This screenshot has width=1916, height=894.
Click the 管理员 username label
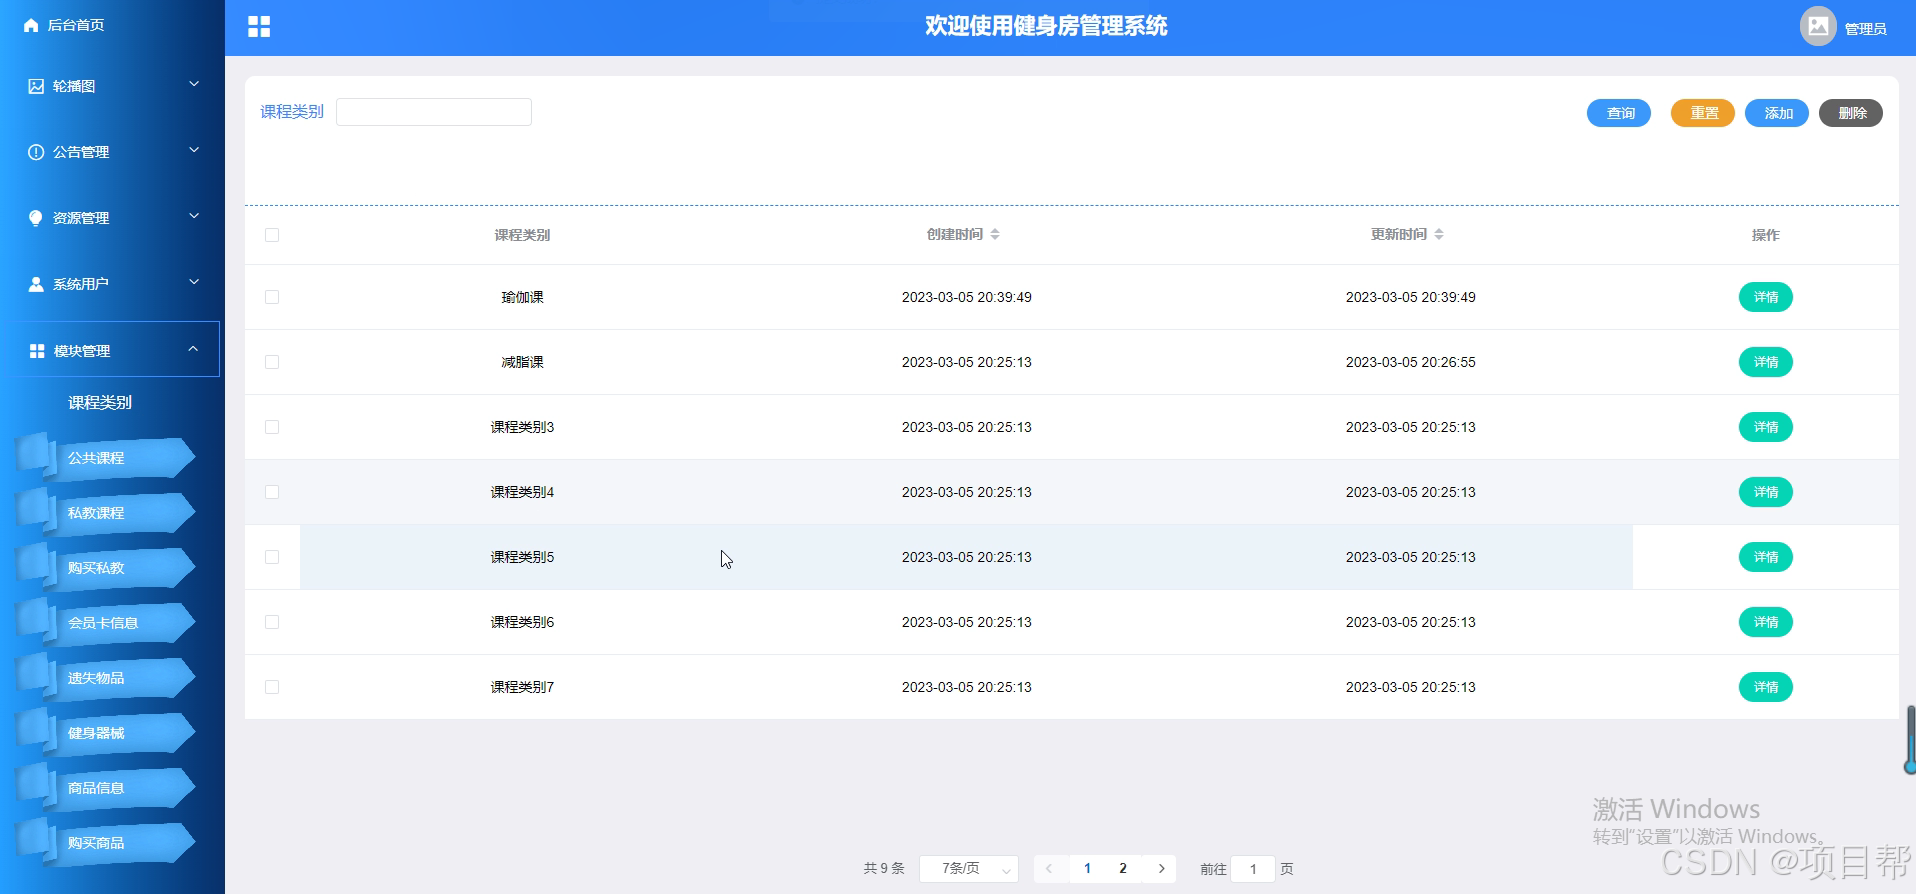point(1865,29)
